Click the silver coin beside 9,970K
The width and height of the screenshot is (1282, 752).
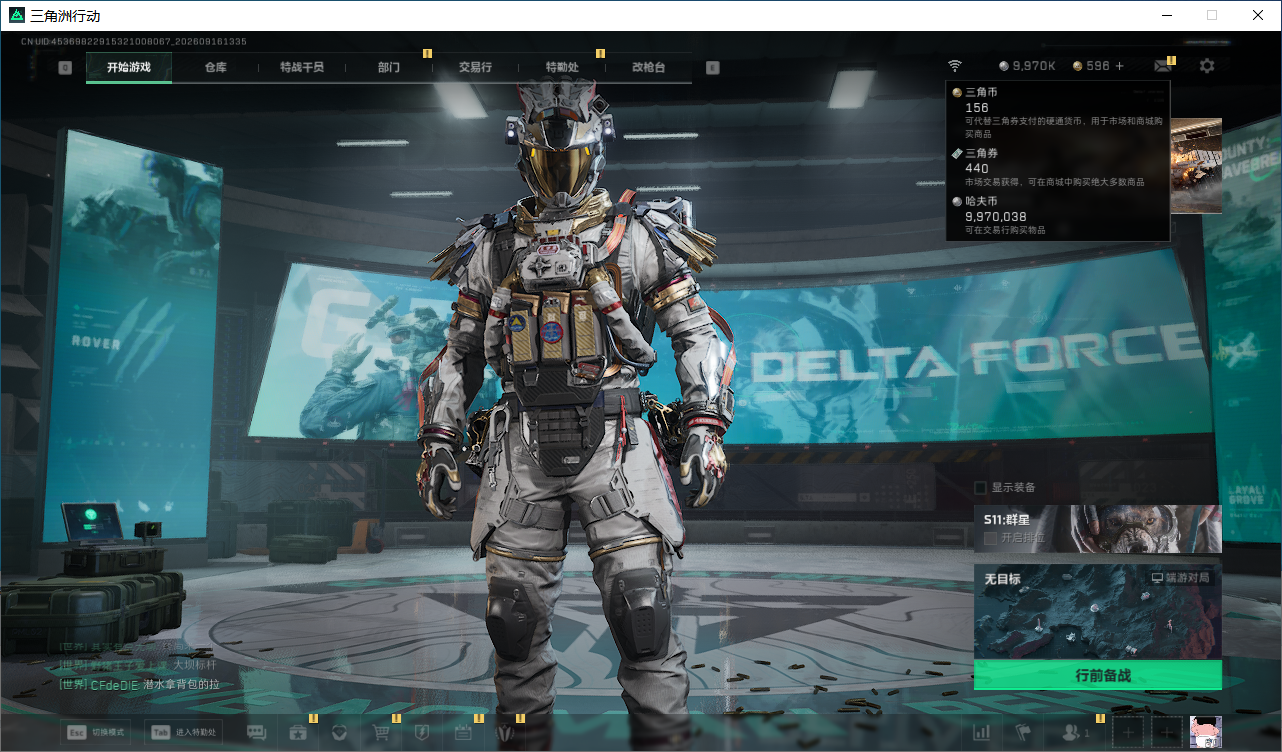[x=1003, y=66]
